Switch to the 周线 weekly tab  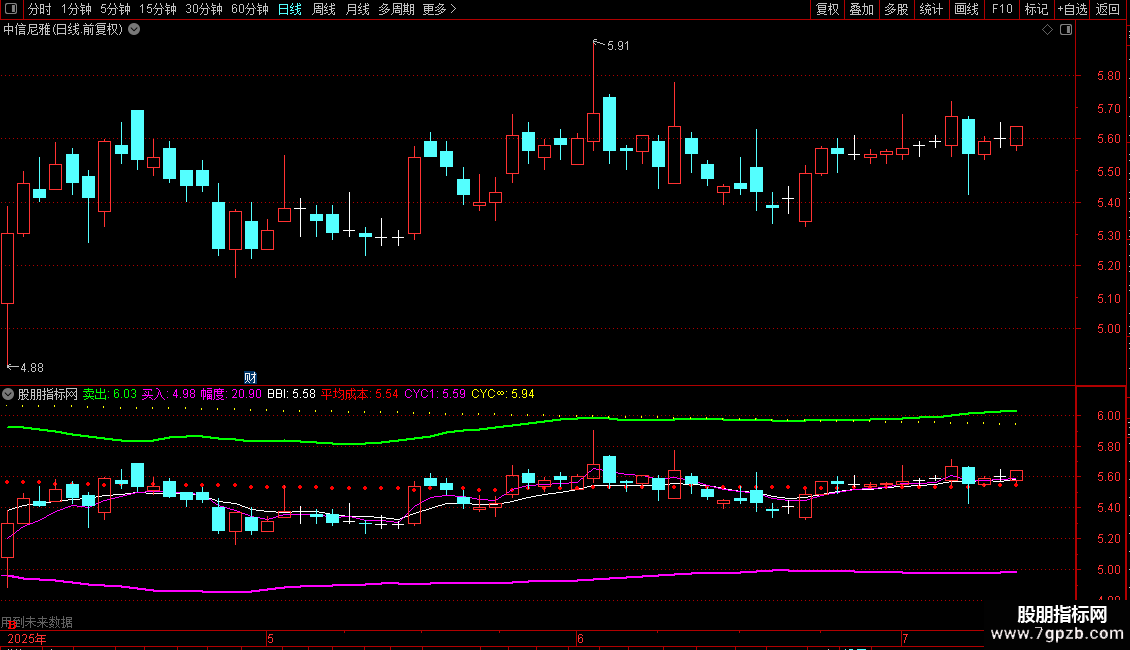pos(324,9)
